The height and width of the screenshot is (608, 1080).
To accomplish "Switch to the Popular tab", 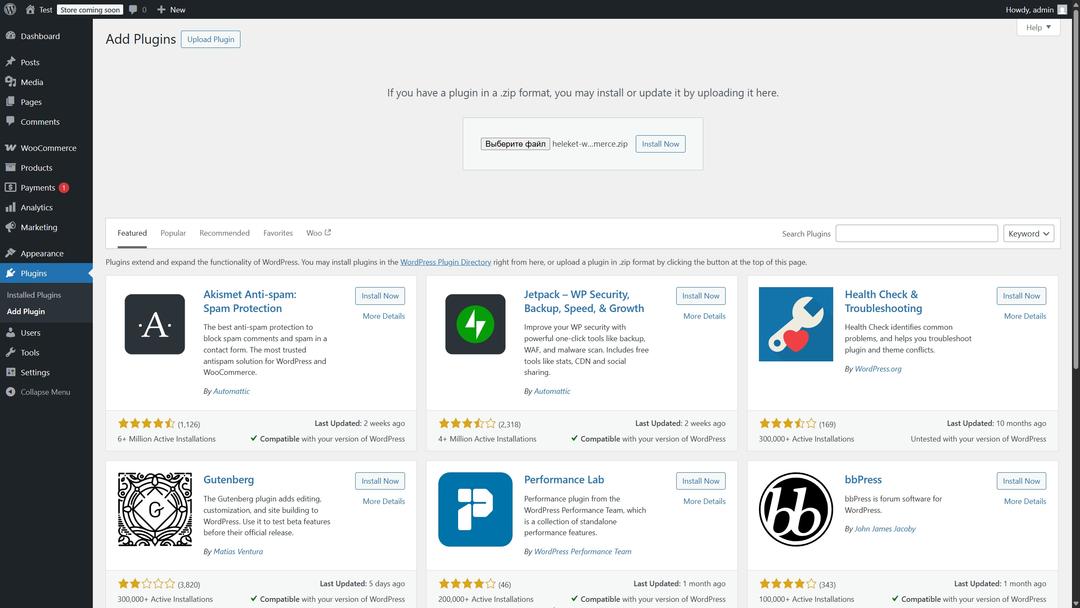I will tap(173, 233).
